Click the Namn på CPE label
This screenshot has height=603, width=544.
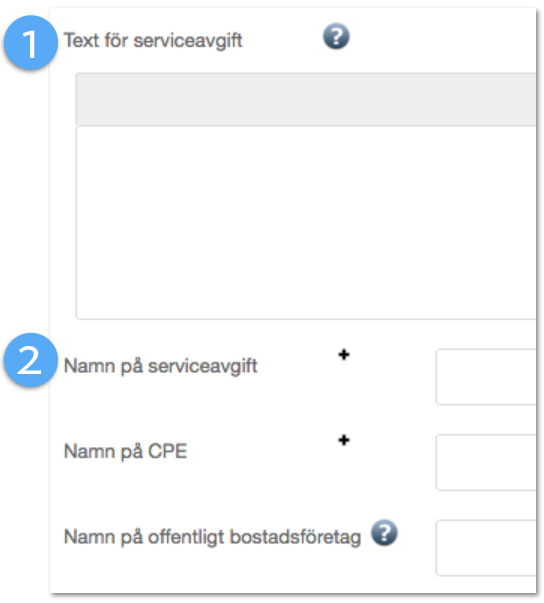[x=125, y=451]
